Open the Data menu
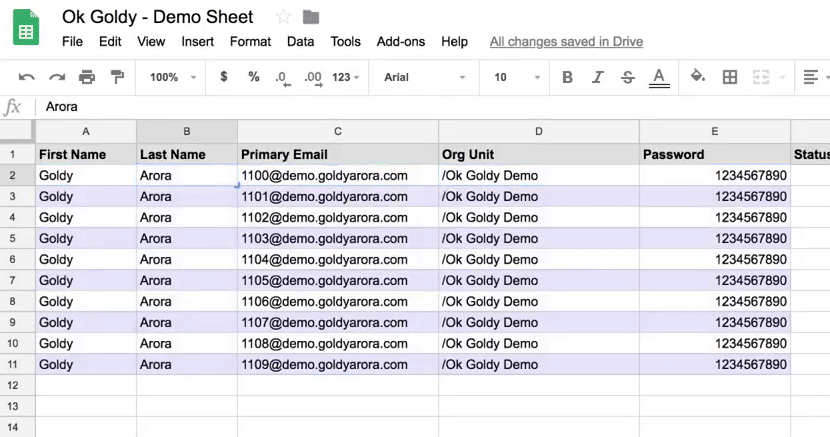Screen dimensions: 830x437 tap(300, 41)
